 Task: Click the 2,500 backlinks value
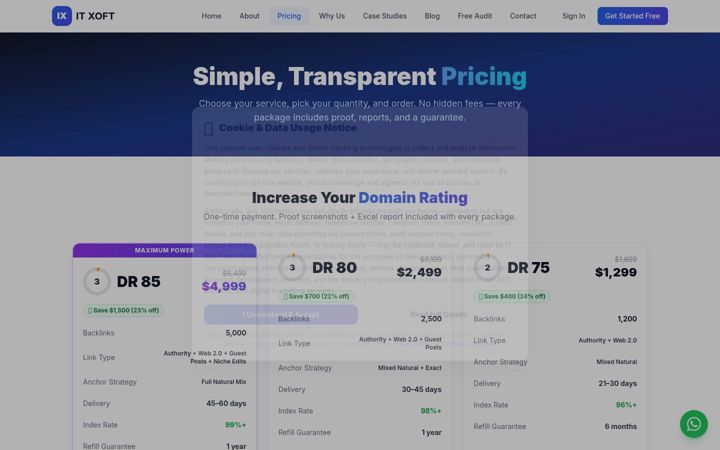pyautogui.click(x=431, y=319)
